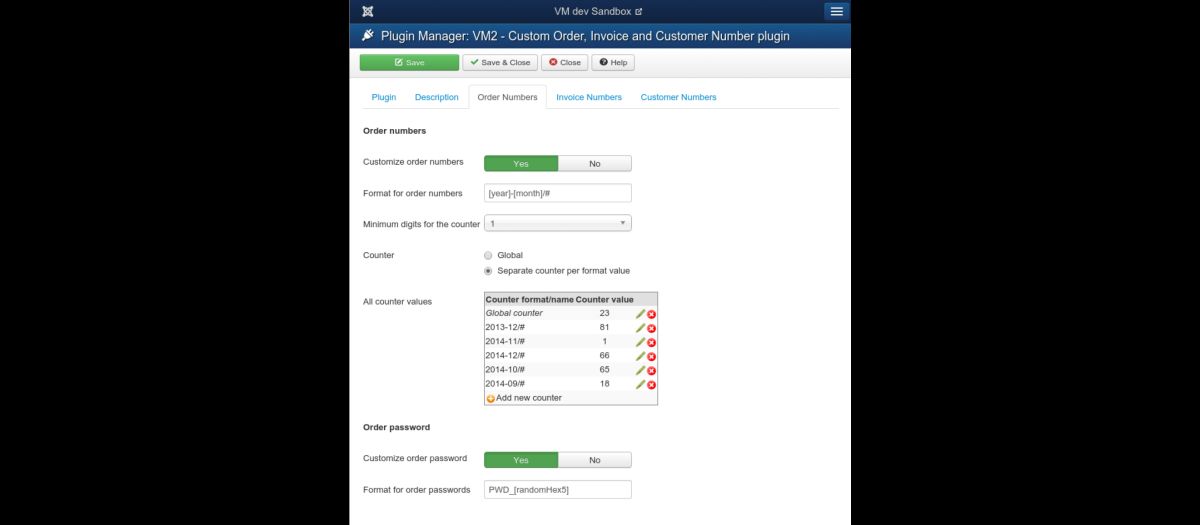Select Separate counter per format value
The width and height of the screenshot is (1200, 525).
point(488,271)
